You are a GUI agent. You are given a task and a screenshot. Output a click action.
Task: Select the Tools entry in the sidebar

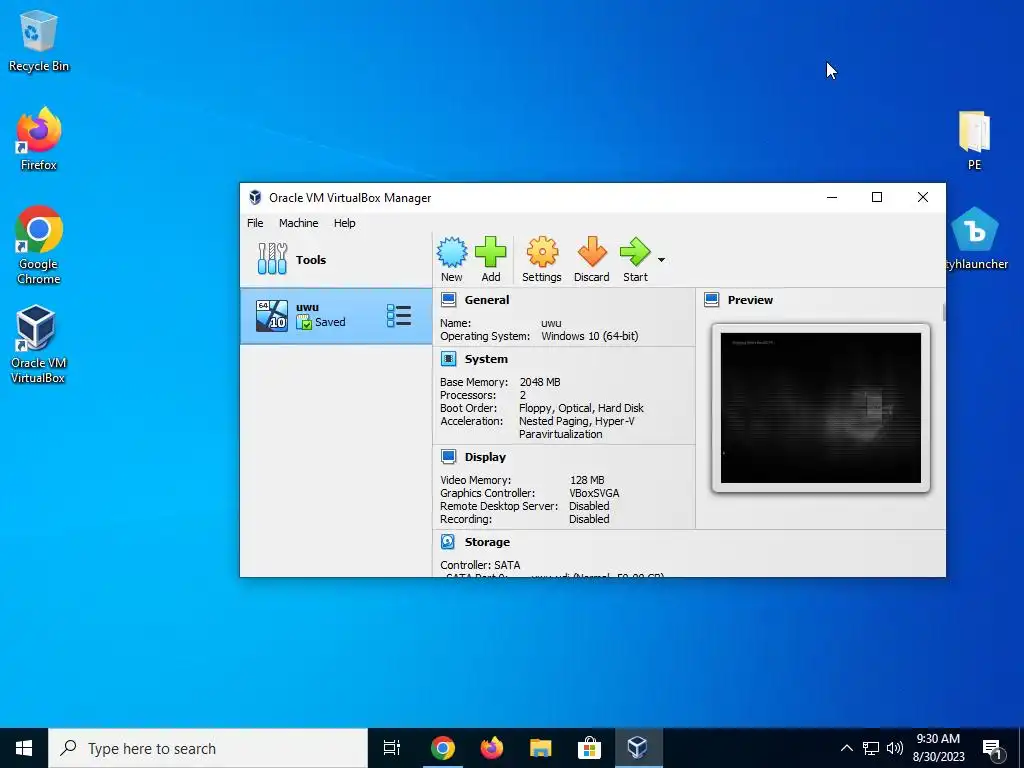coord(336,259)
